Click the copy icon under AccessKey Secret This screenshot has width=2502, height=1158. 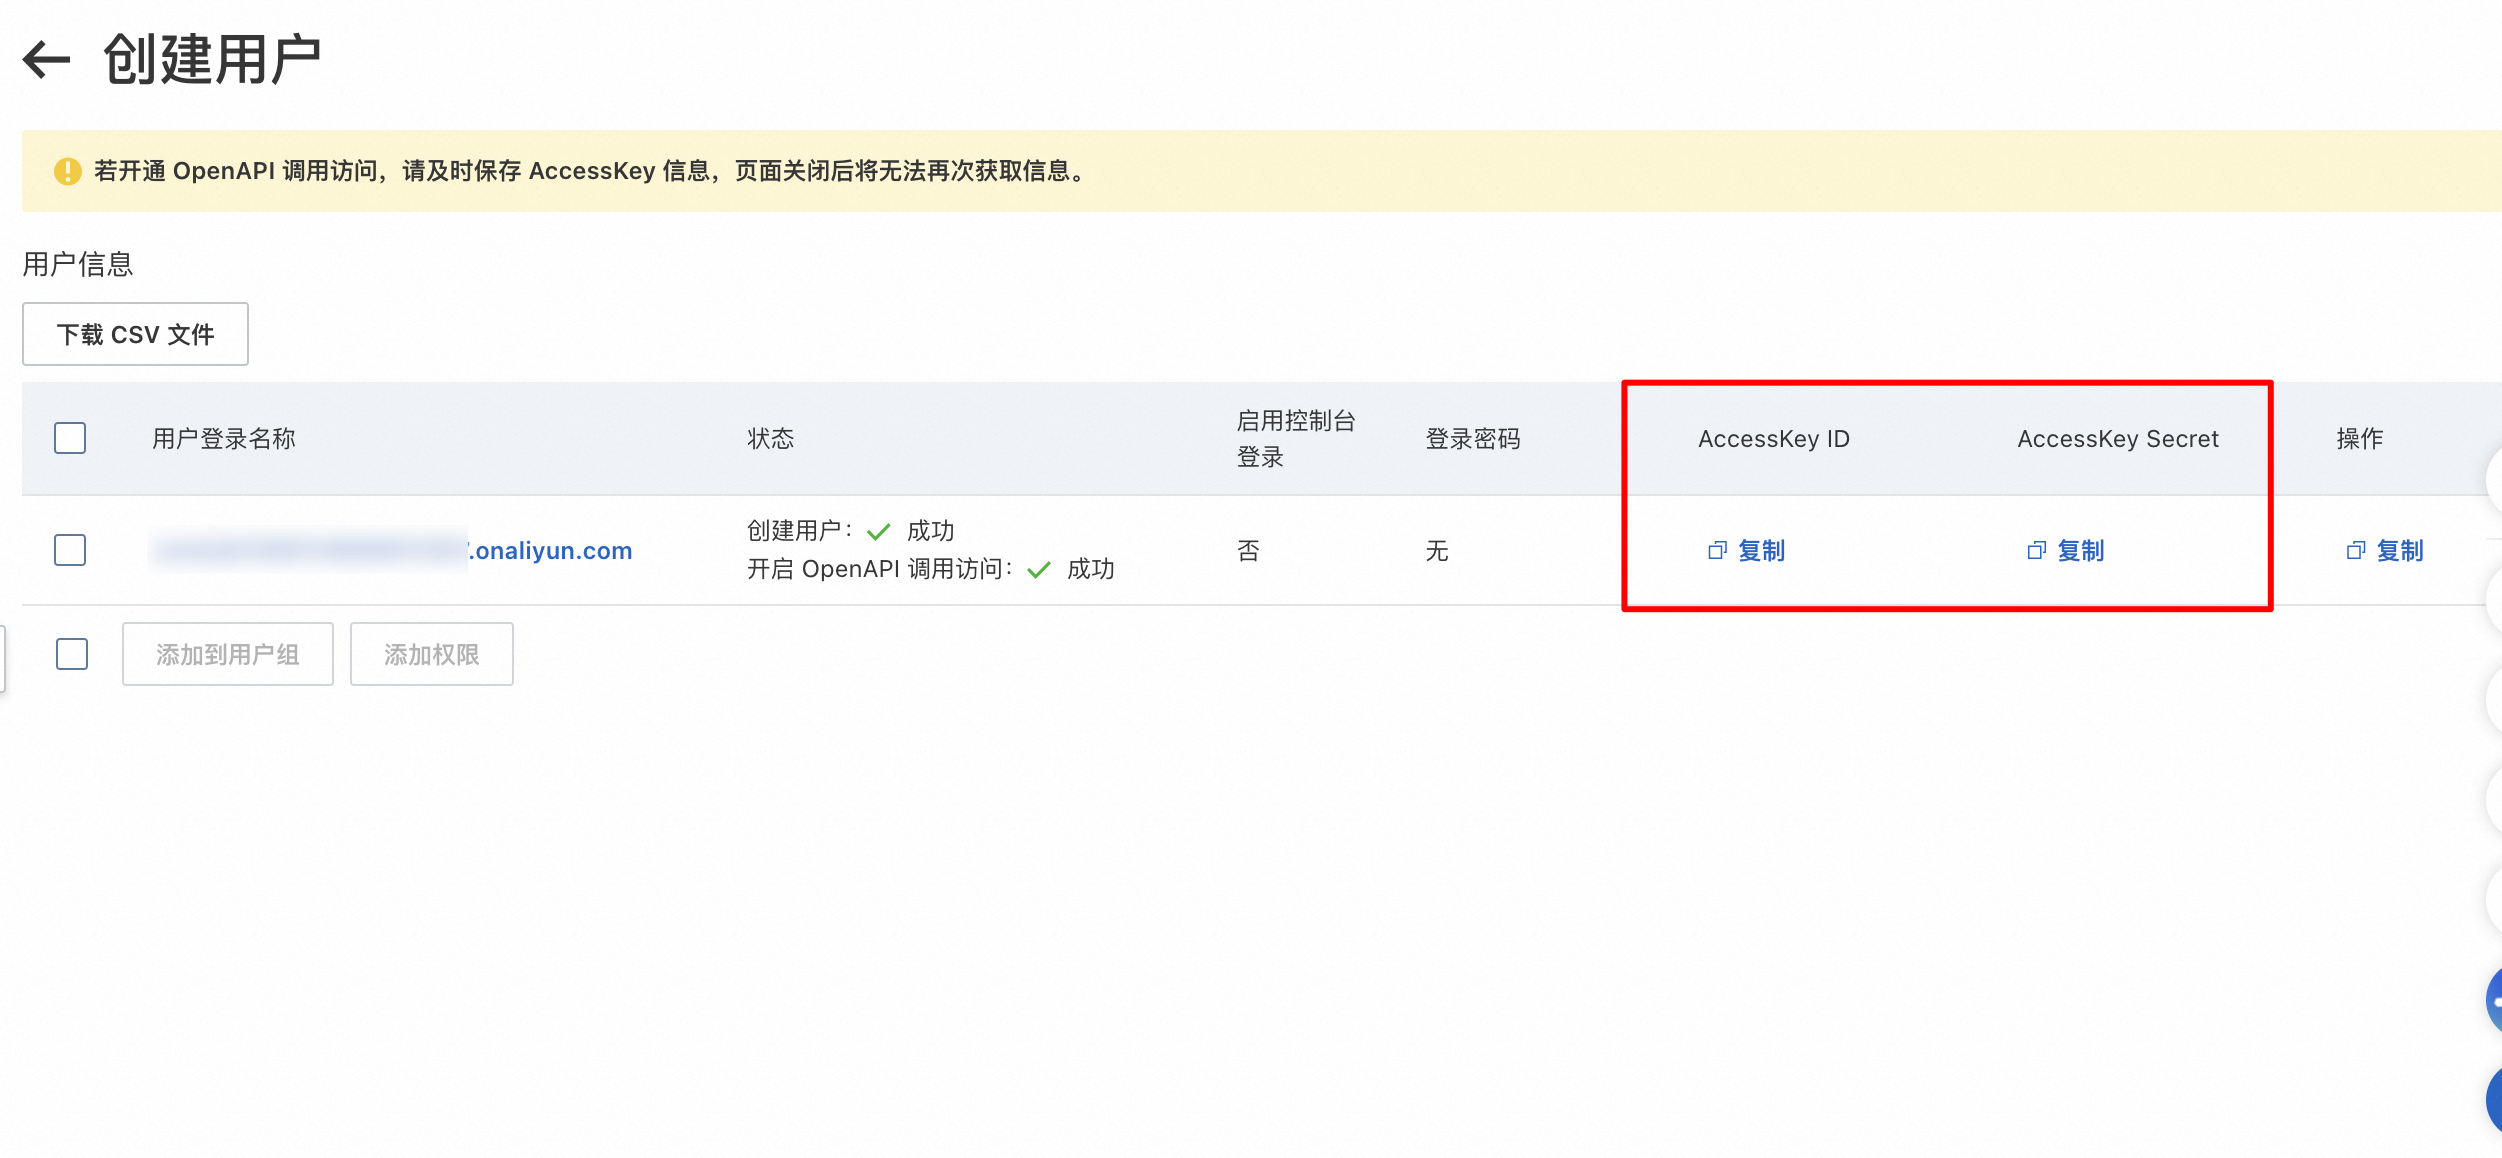pos(2036,551)
